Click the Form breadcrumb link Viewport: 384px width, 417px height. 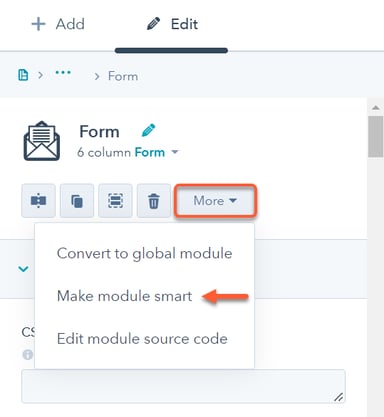point(123,76)
